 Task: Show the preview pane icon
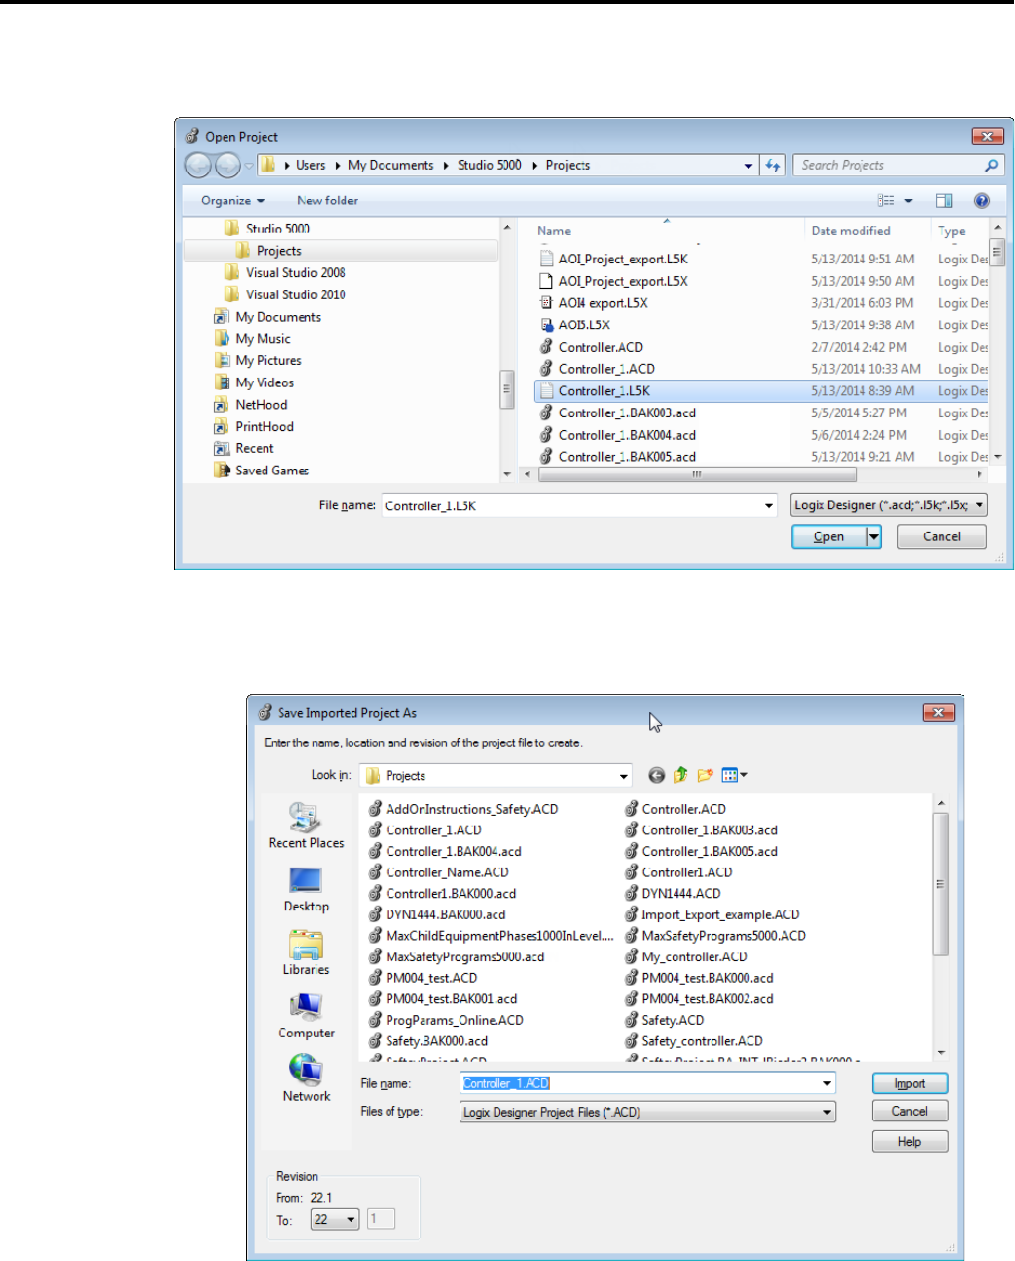[x=944, y=201]
